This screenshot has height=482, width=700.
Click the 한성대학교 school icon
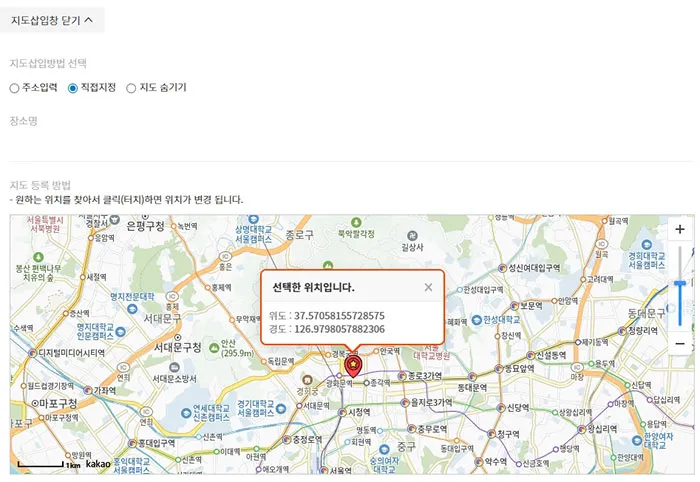(x=477, y=320)
